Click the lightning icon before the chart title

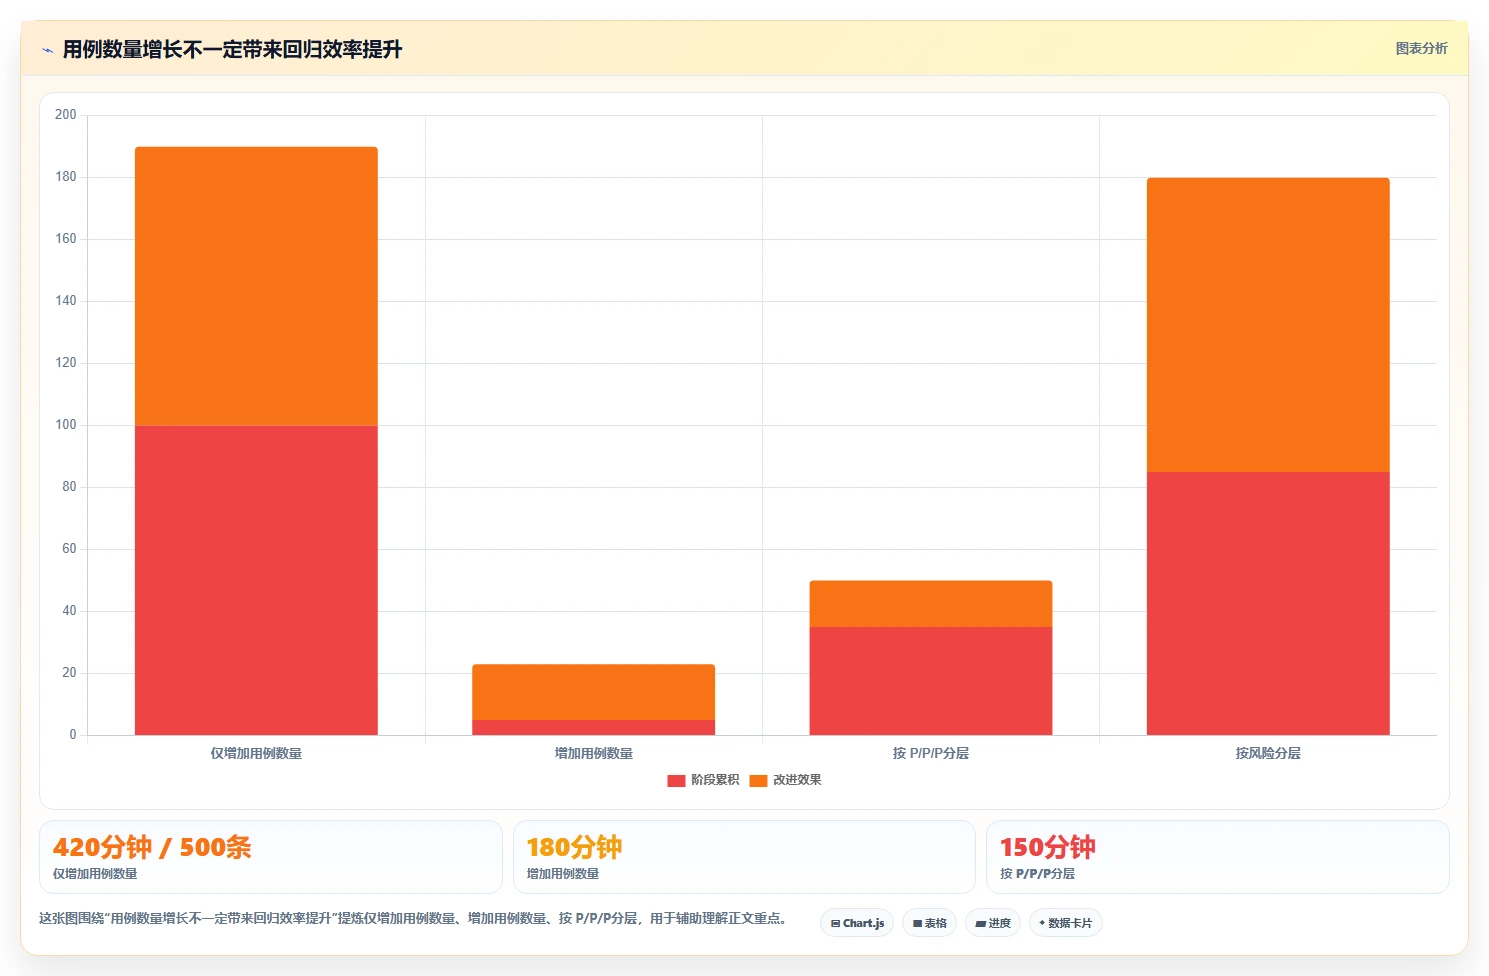(47, 50)
